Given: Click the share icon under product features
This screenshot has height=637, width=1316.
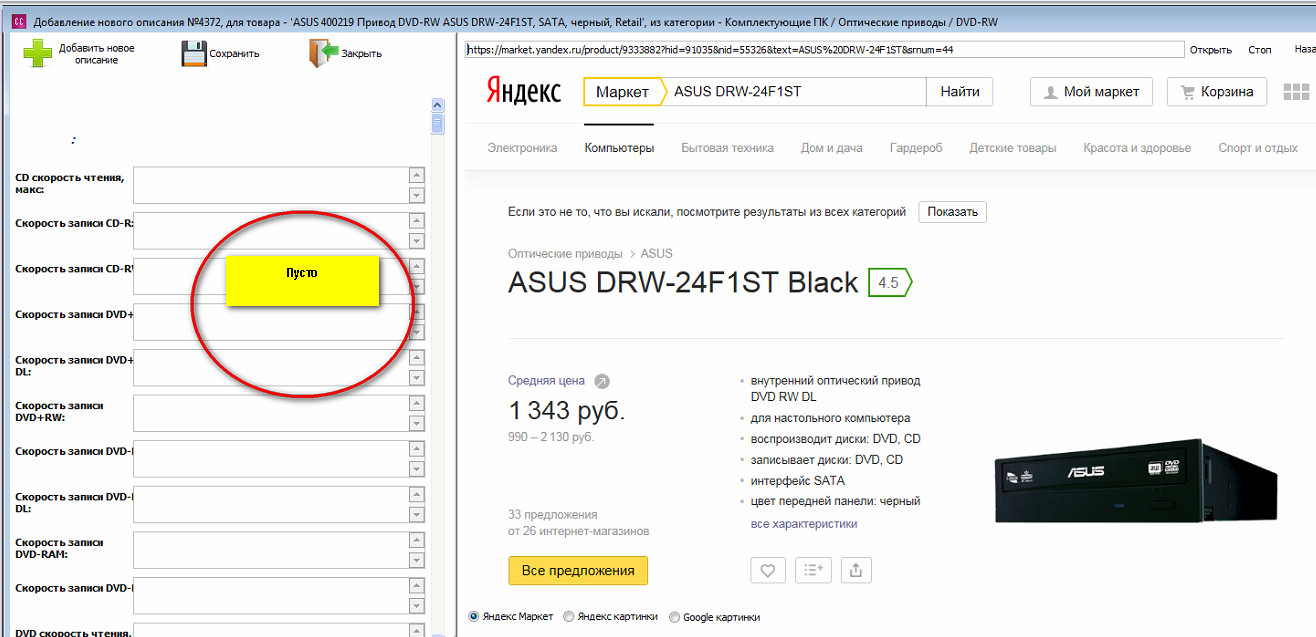Looking at the screenshot, I should point(855,570).
